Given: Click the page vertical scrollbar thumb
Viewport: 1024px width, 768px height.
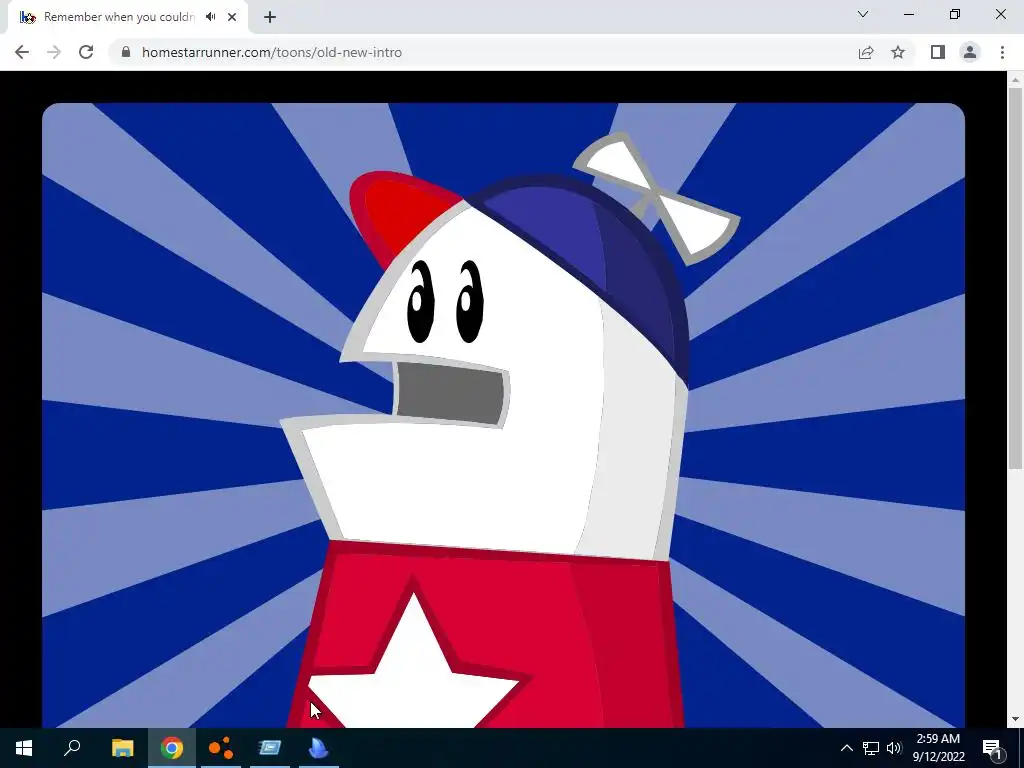Looking at the screenshot, I should point(1015,278).
